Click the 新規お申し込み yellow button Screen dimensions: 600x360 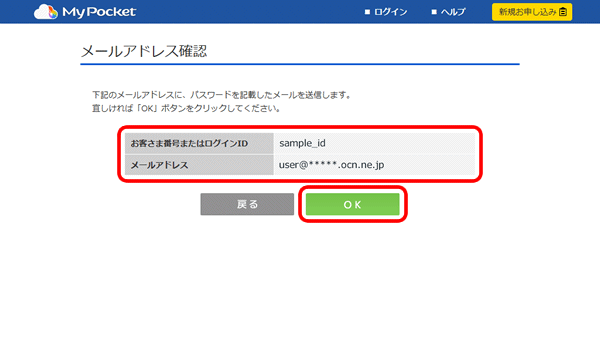(532, 12)
